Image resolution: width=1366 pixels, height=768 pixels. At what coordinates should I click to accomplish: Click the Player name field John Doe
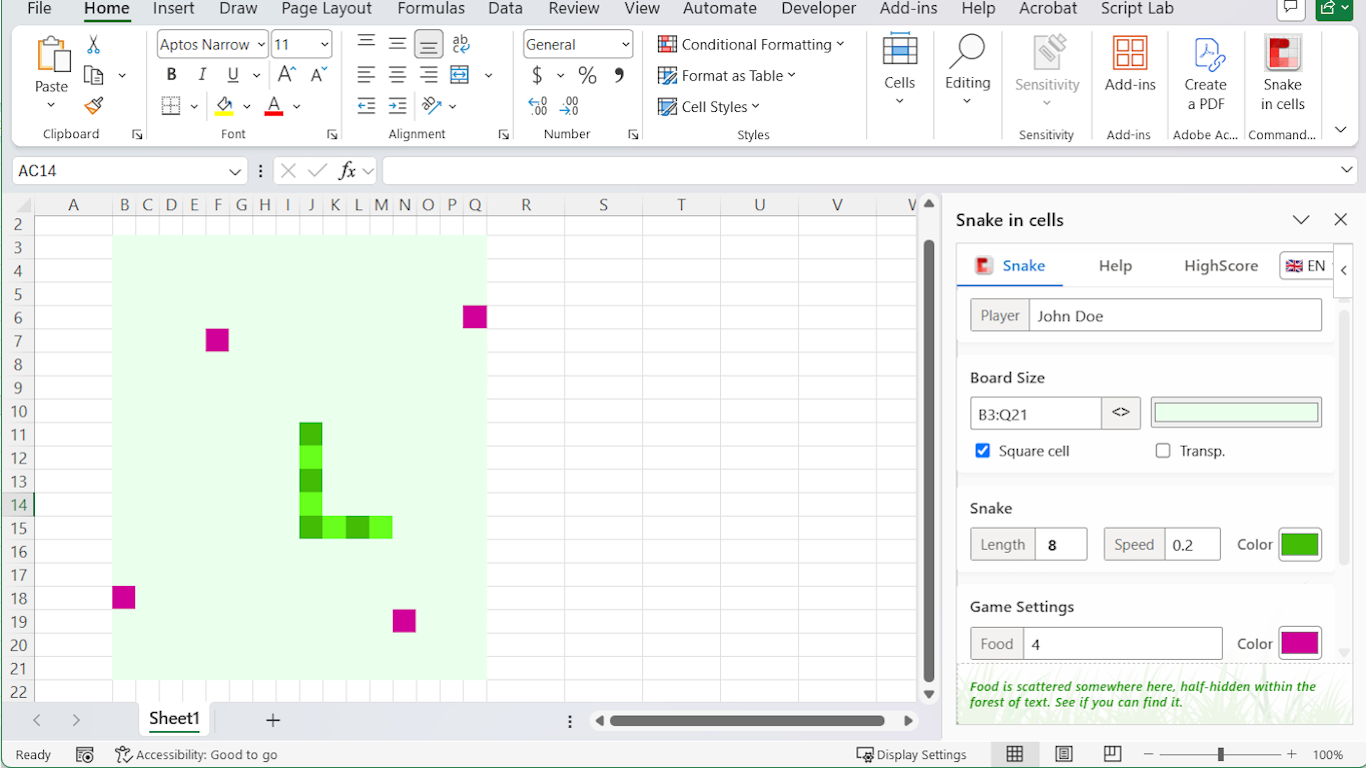tap(1175, 316)
